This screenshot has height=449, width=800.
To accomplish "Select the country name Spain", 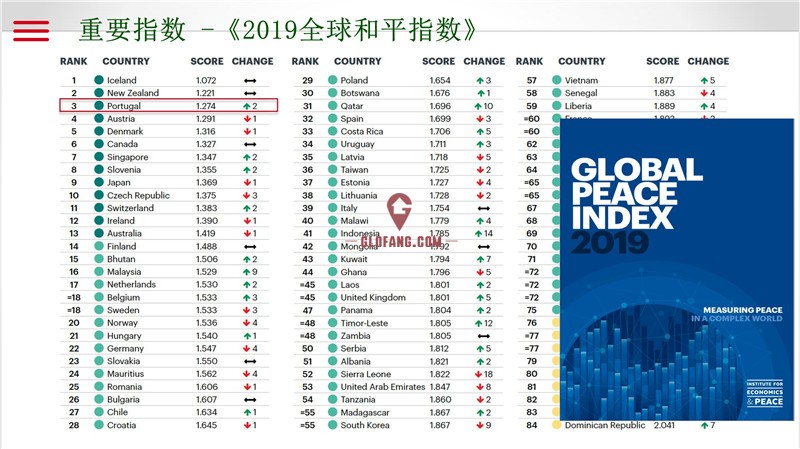I will 352,118.
